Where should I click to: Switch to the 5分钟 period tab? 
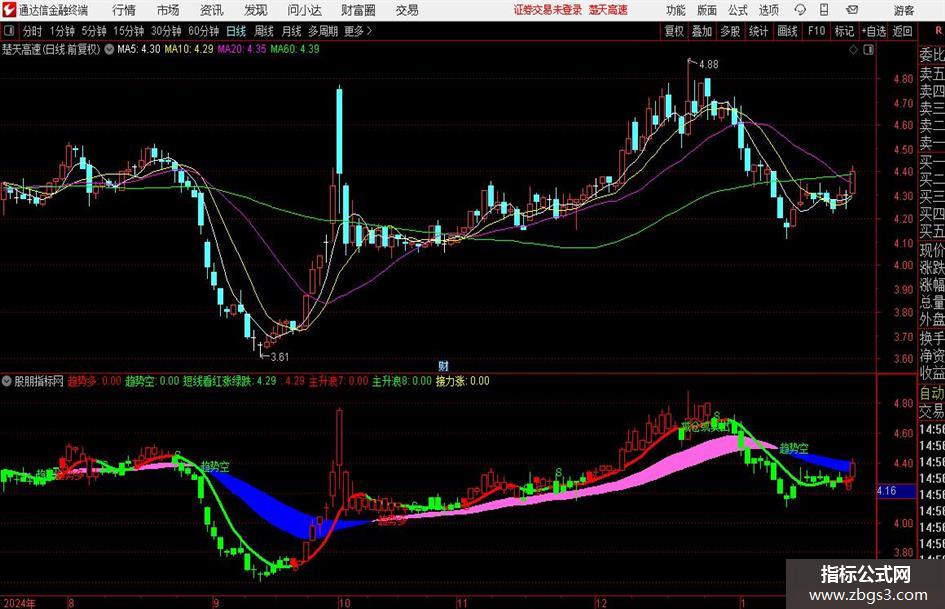click(94, 31)
